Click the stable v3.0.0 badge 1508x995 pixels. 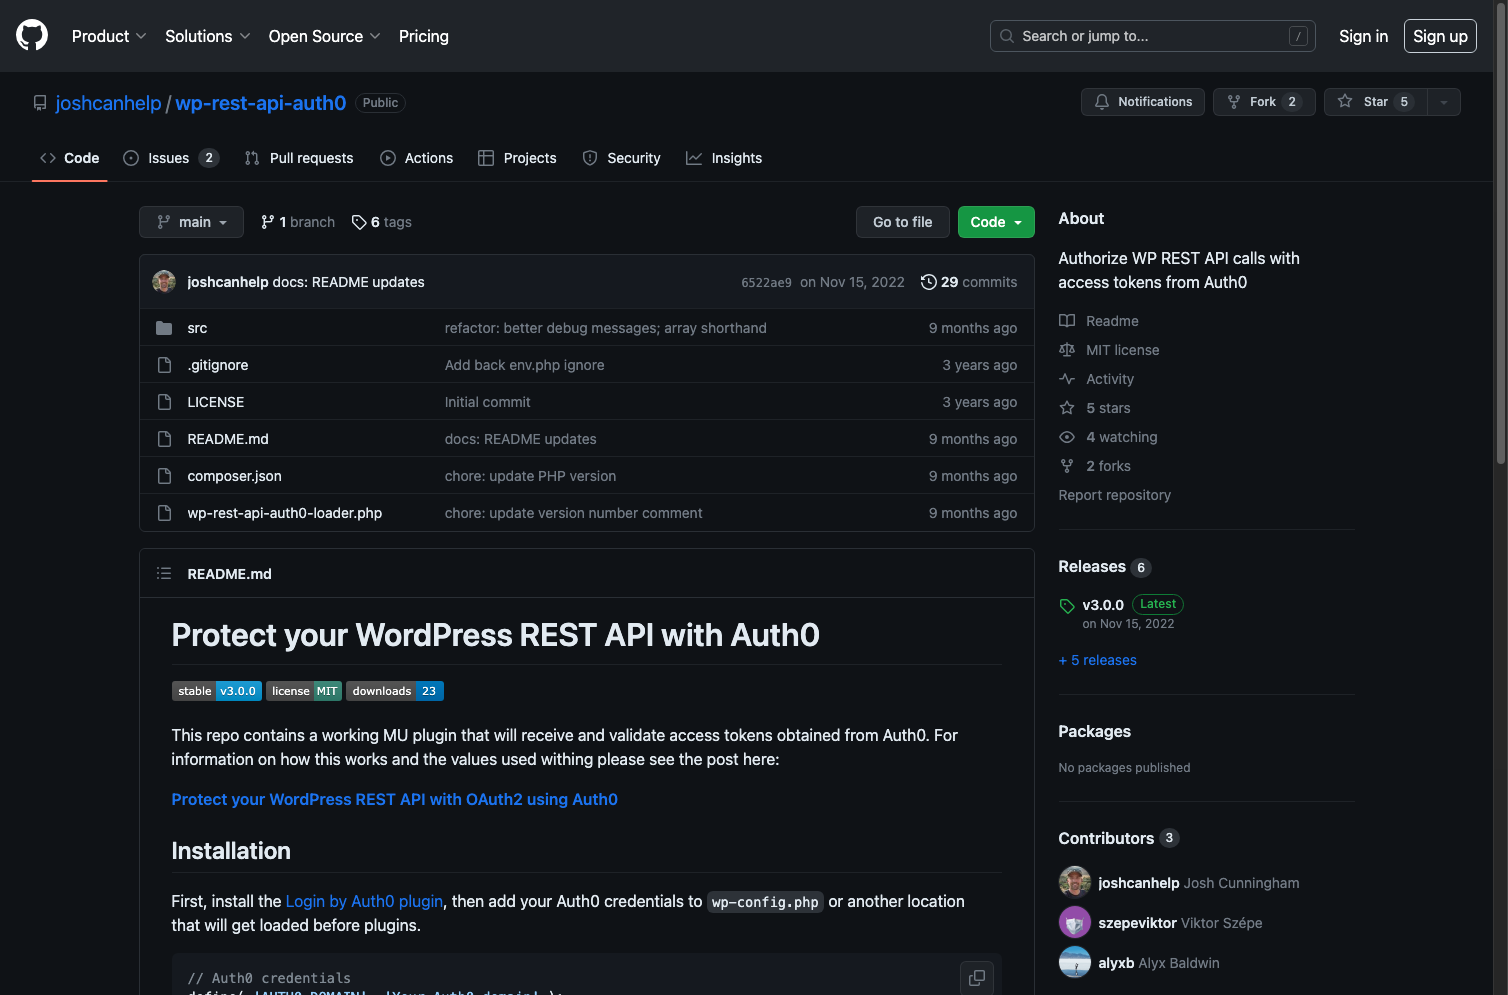click(x=217, y=691)
